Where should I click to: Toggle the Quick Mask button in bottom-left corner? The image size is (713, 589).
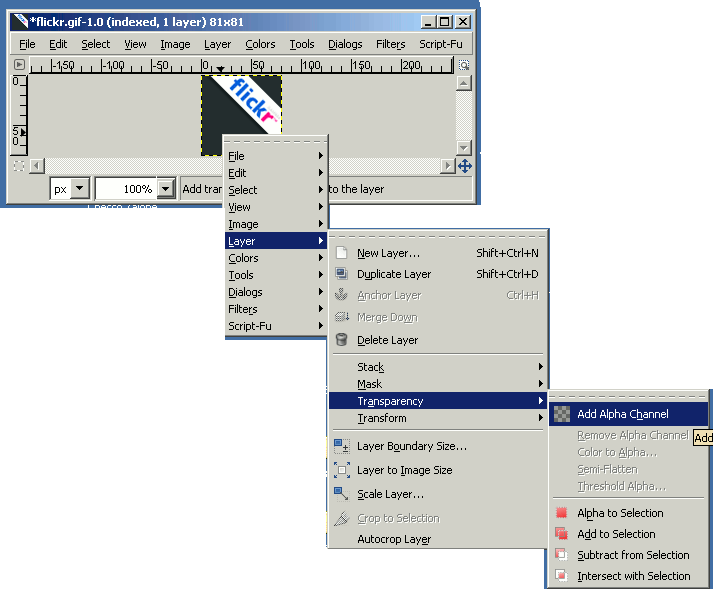pos(19,166)
